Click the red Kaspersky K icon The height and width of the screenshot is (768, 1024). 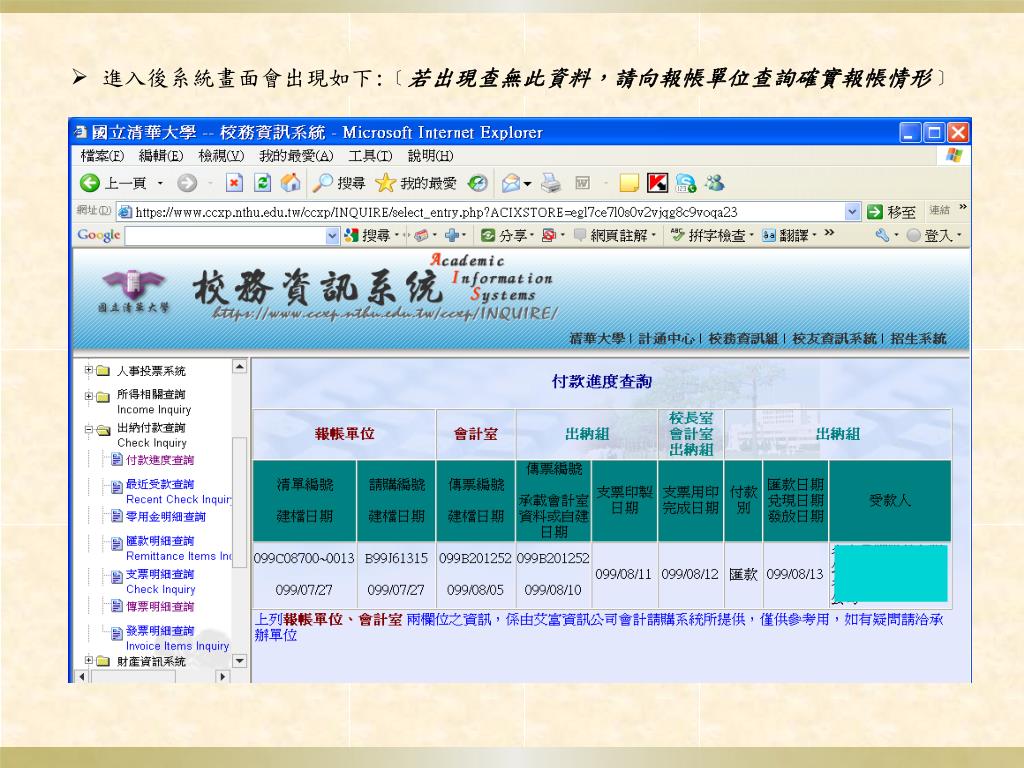(657, 183)
